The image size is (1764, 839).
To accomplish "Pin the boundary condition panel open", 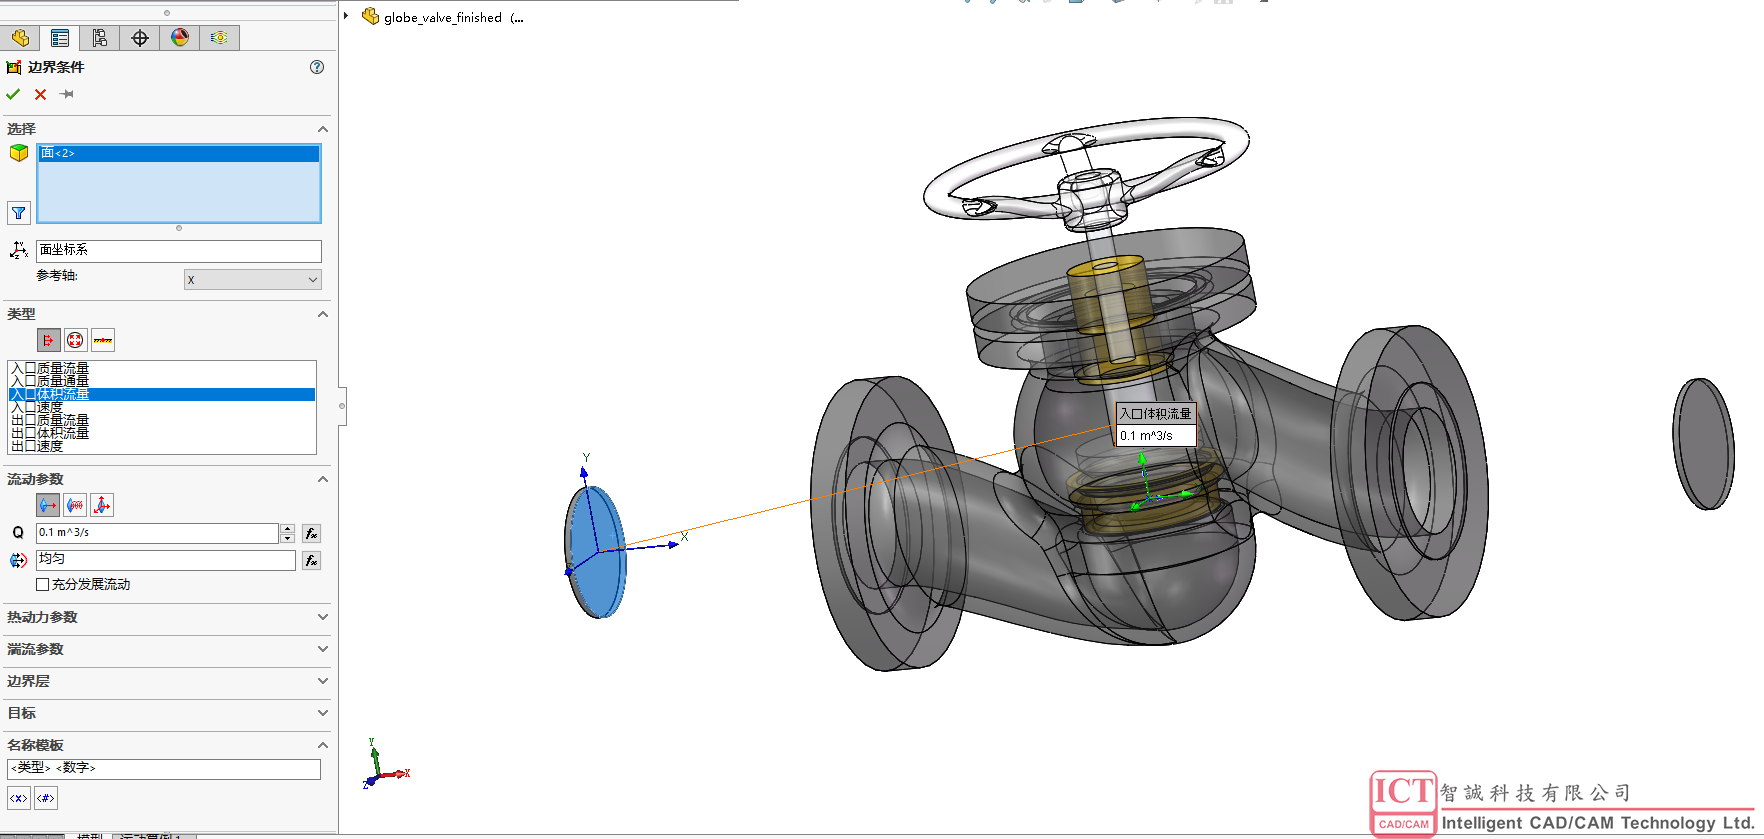I will 67,94.
